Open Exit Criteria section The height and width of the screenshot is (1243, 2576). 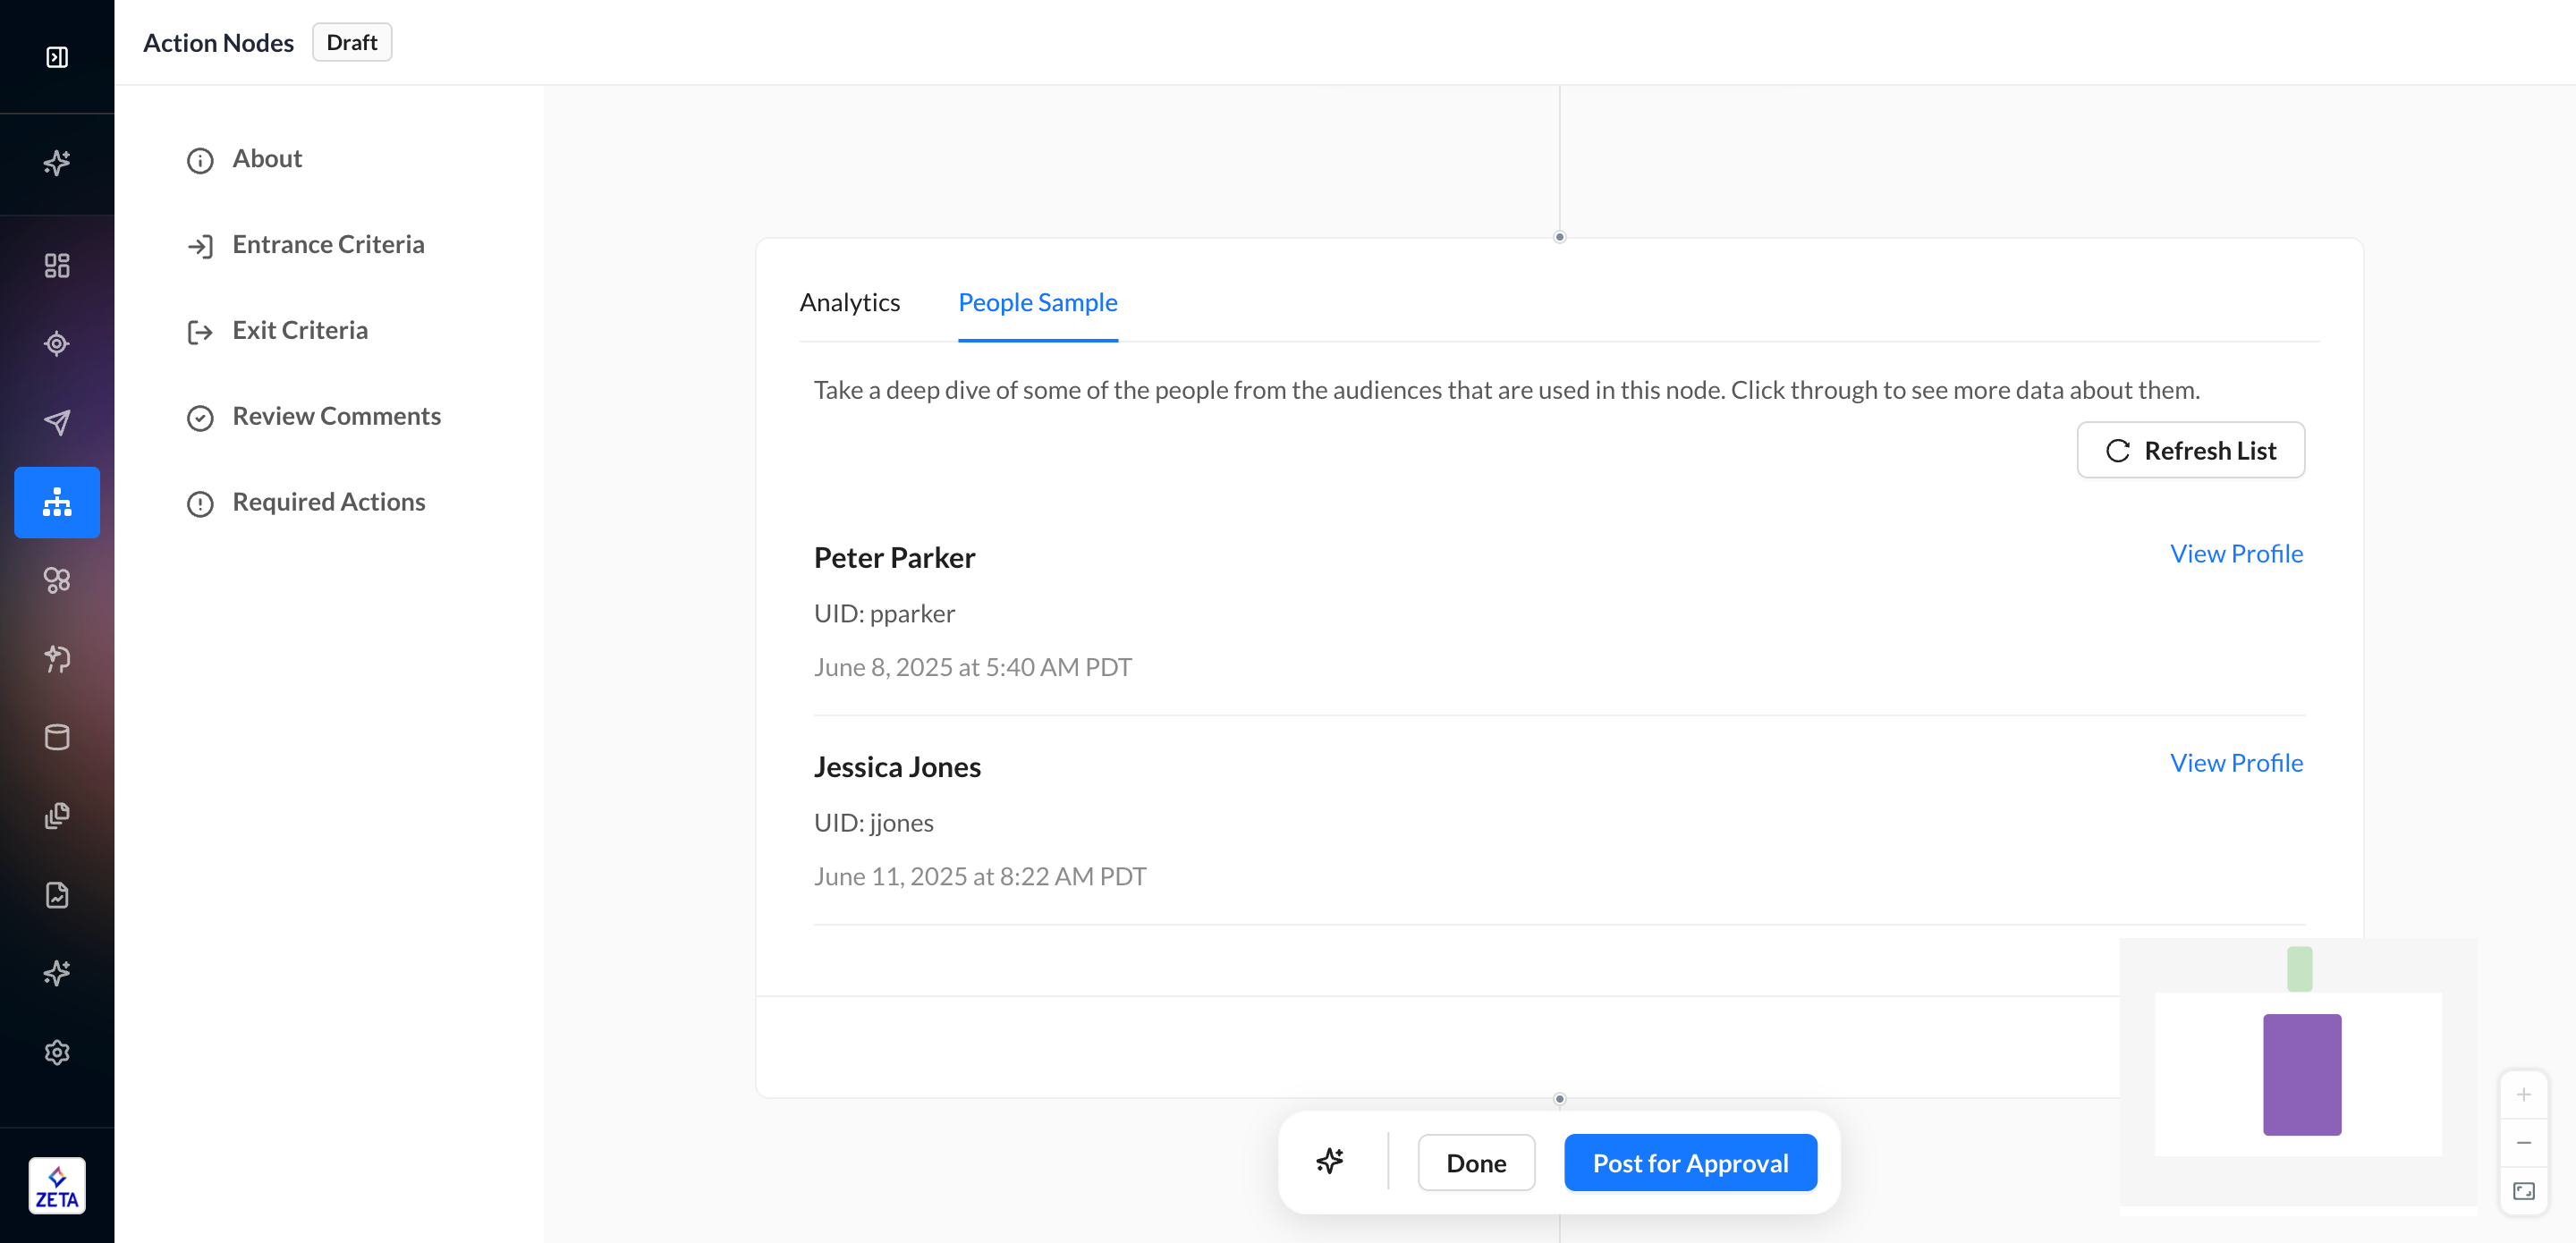[299, 331]
